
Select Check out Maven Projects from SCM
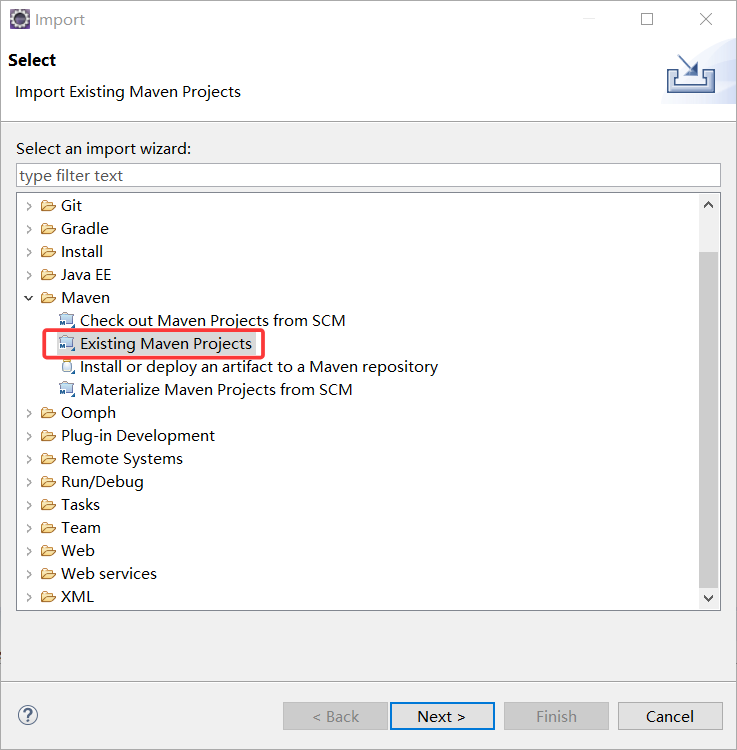click(212, 320)
